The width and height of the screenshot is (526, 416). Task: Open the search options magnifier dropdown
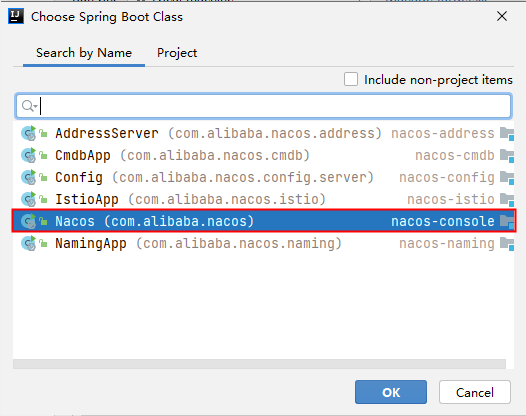pos(29,106)
